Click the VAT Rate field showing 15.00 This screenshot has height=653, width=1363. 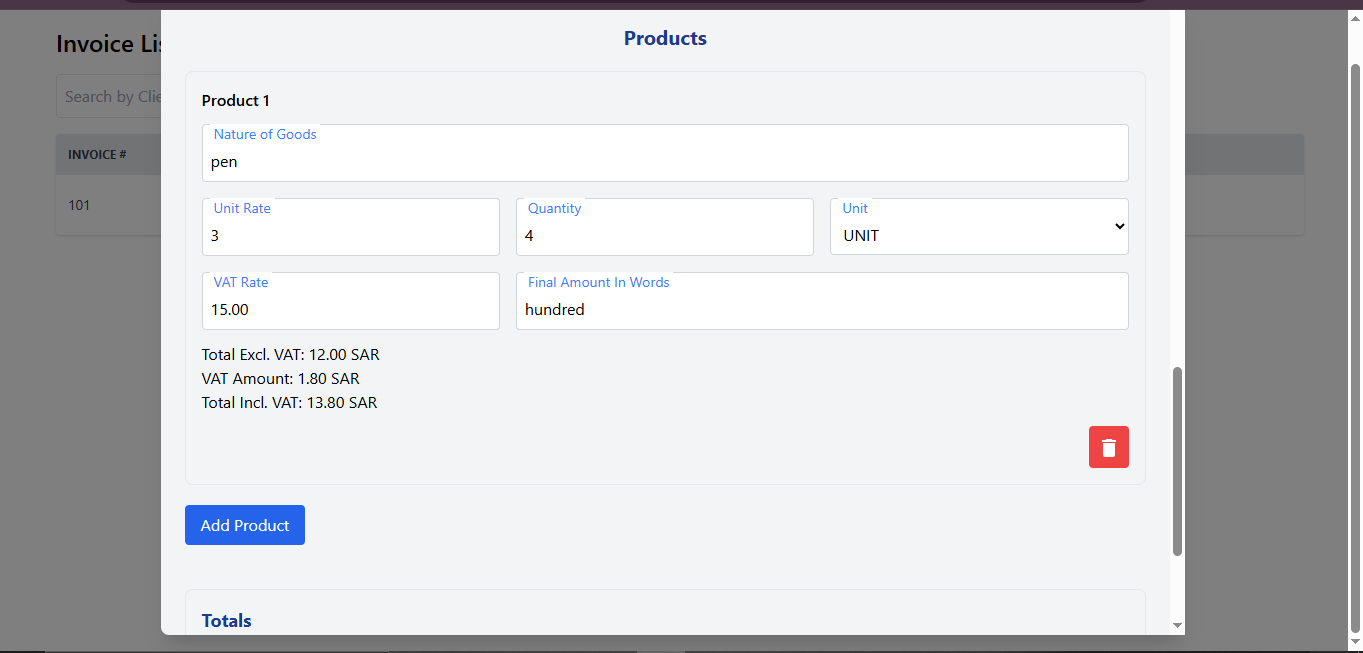pos(350,309)
